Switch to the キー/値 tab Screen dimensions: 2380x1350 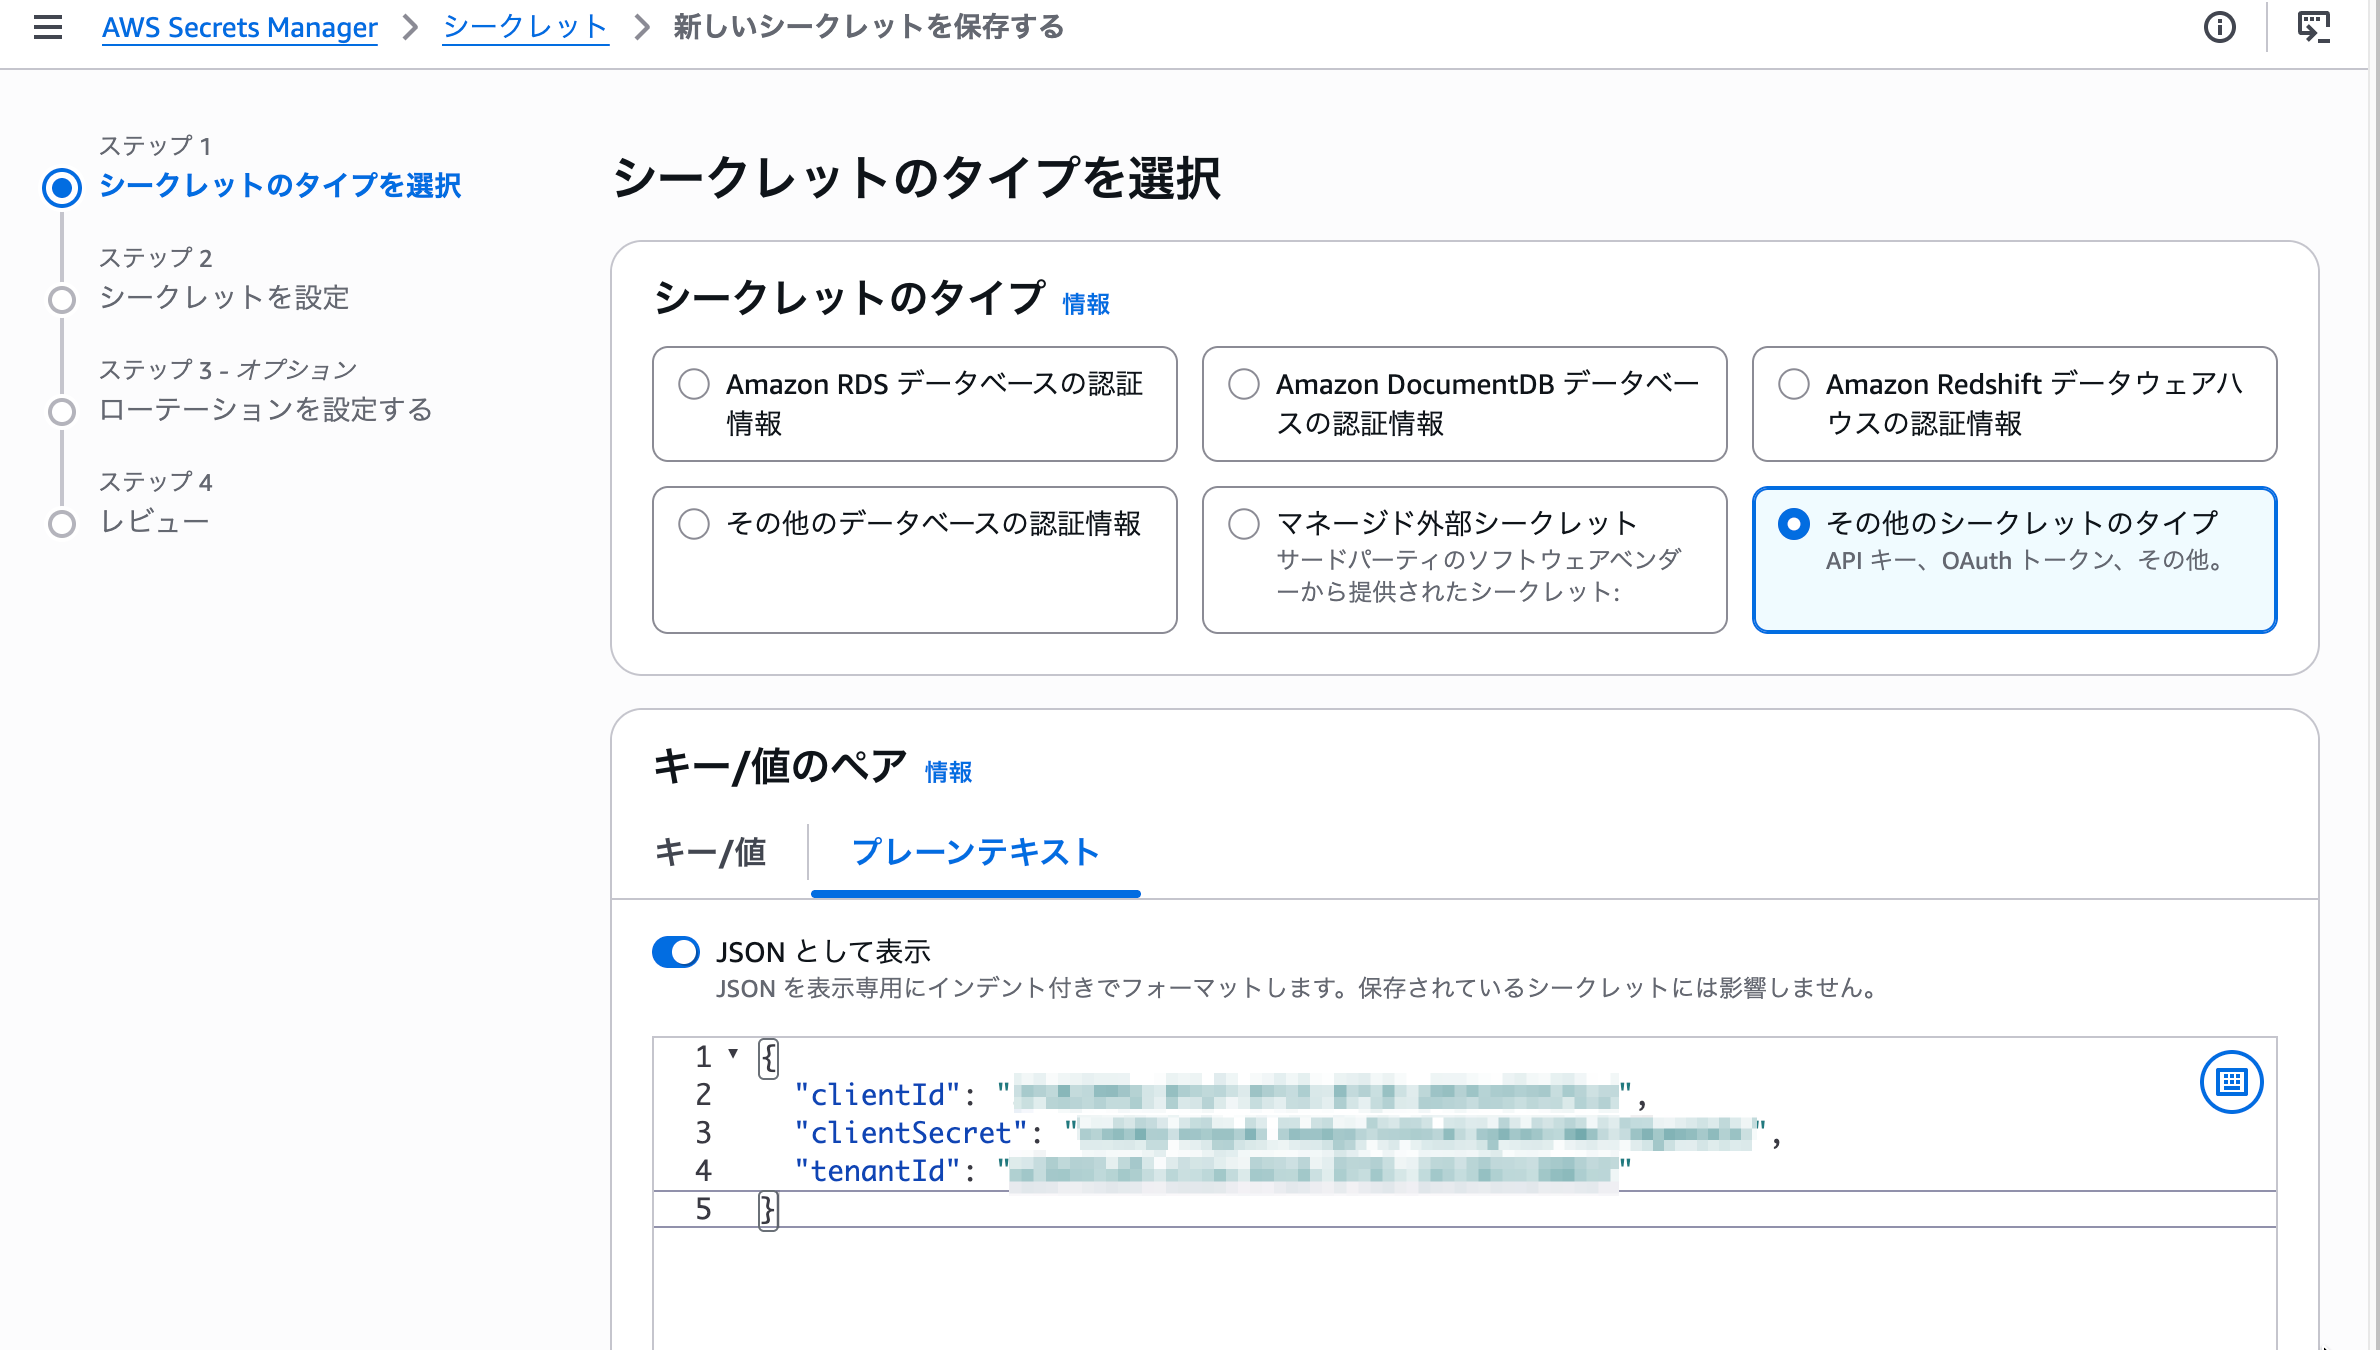point(710,853)
